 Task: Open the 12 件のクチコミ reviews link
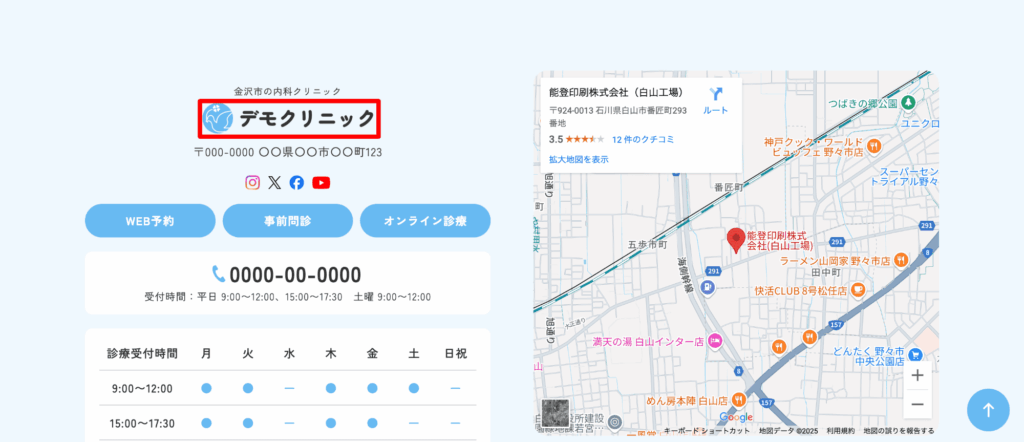(x=642, y=139)
